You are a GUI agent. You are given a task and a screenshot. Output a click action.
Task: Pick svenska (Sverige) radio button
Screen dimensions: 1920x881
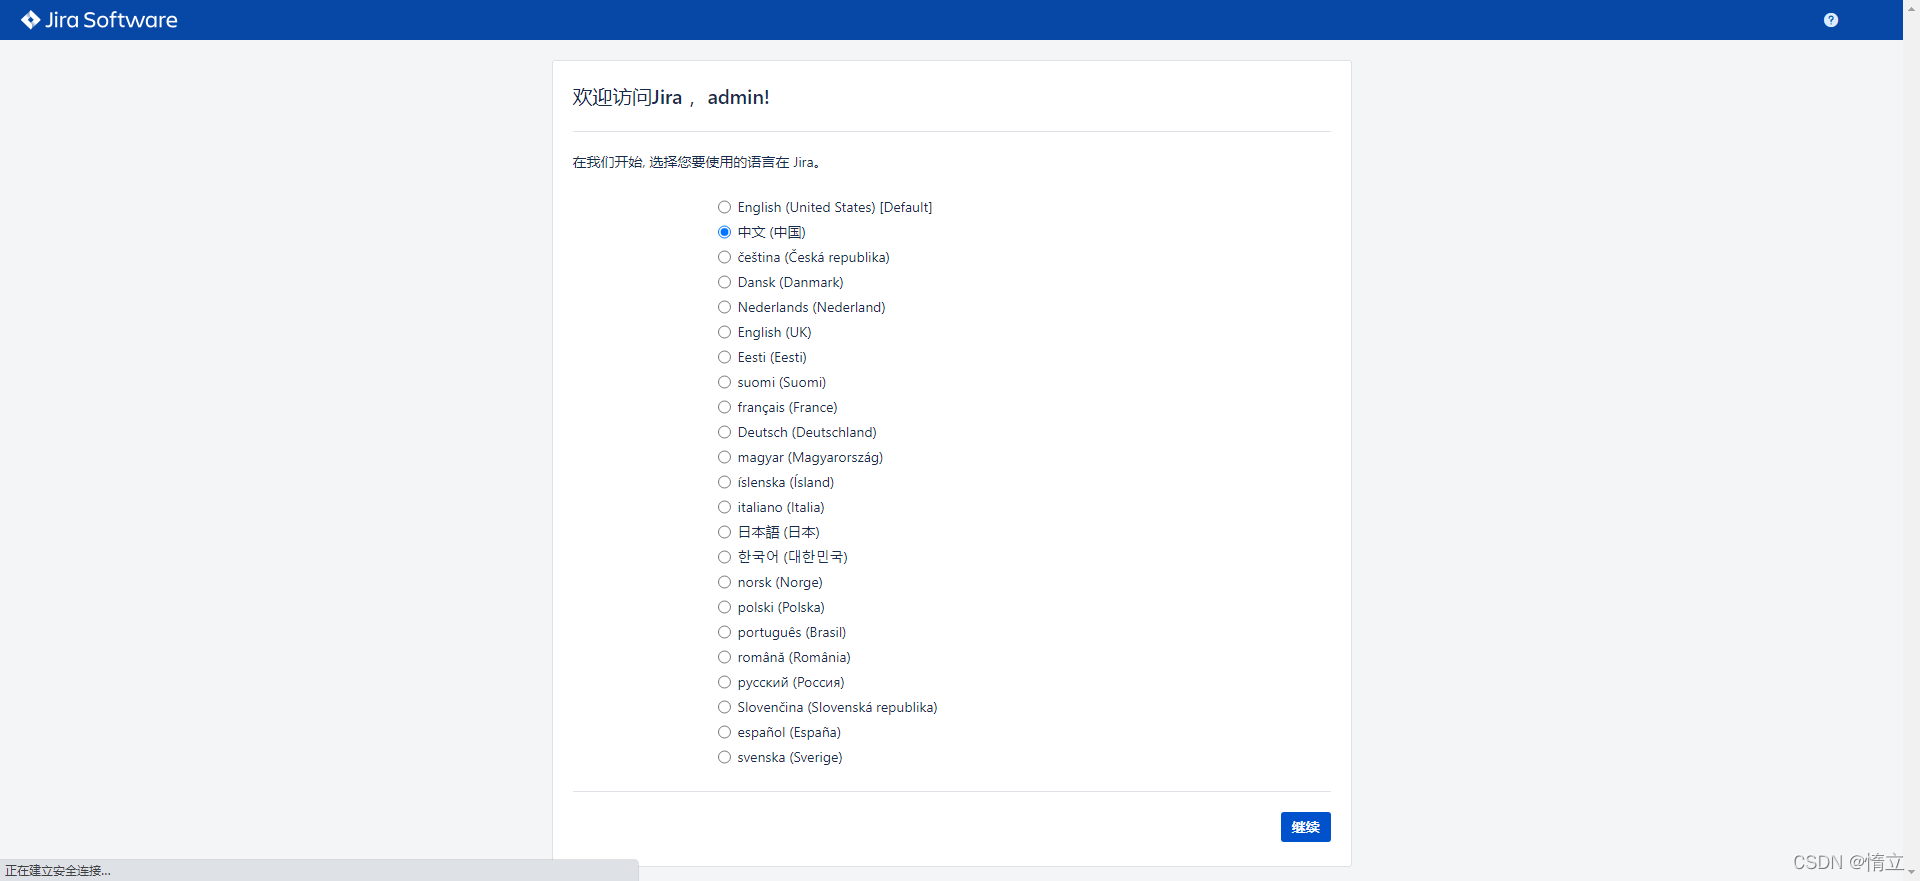pyautogui.click(x=724, y=757)
